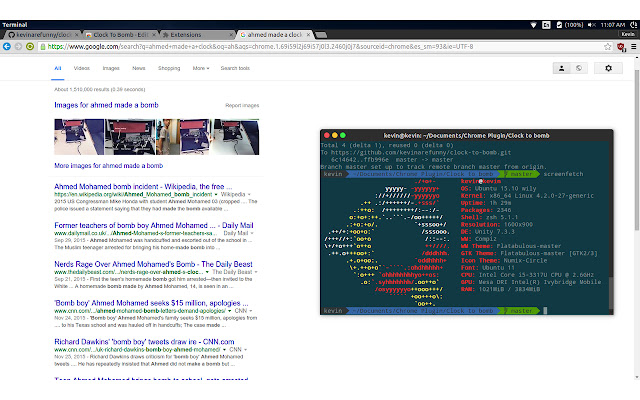Close the kevinarefunny GitHub tab
Image resolution: width=640 pixels, height=400 pixels.
[x=76, y=35]
